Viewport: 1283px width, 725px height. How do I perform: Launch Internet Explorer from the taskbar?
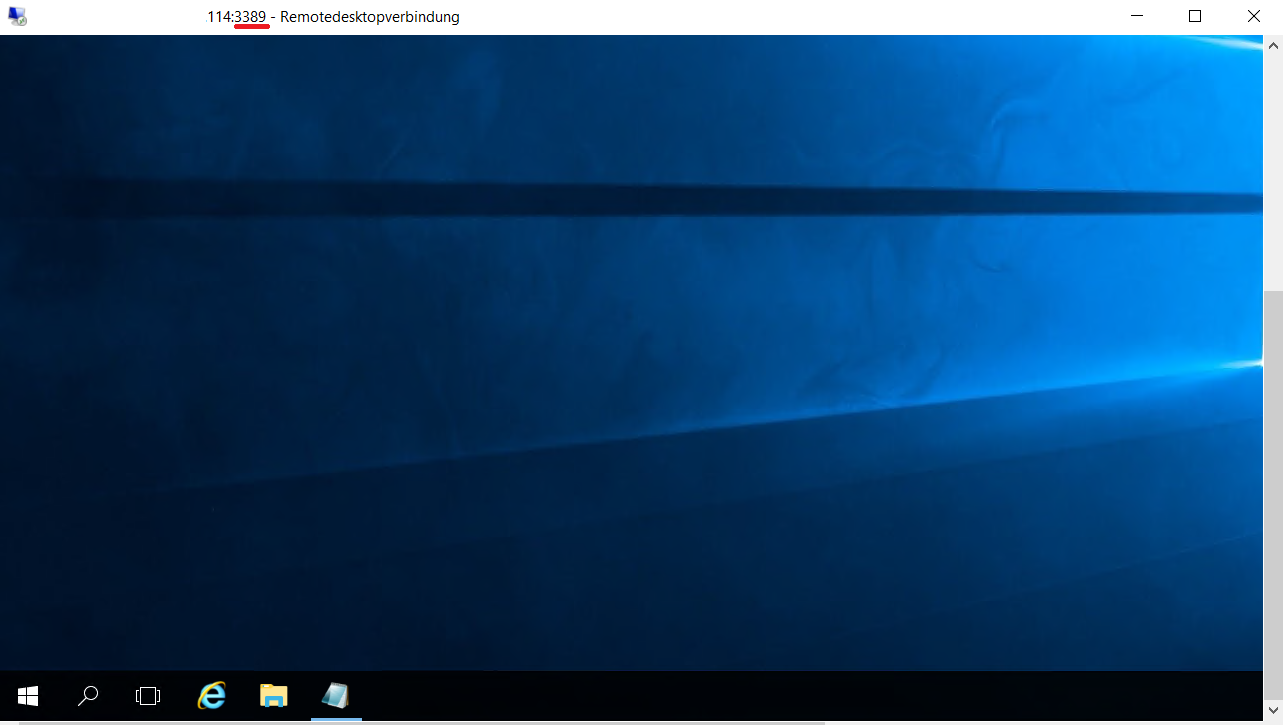click(210, 695)
